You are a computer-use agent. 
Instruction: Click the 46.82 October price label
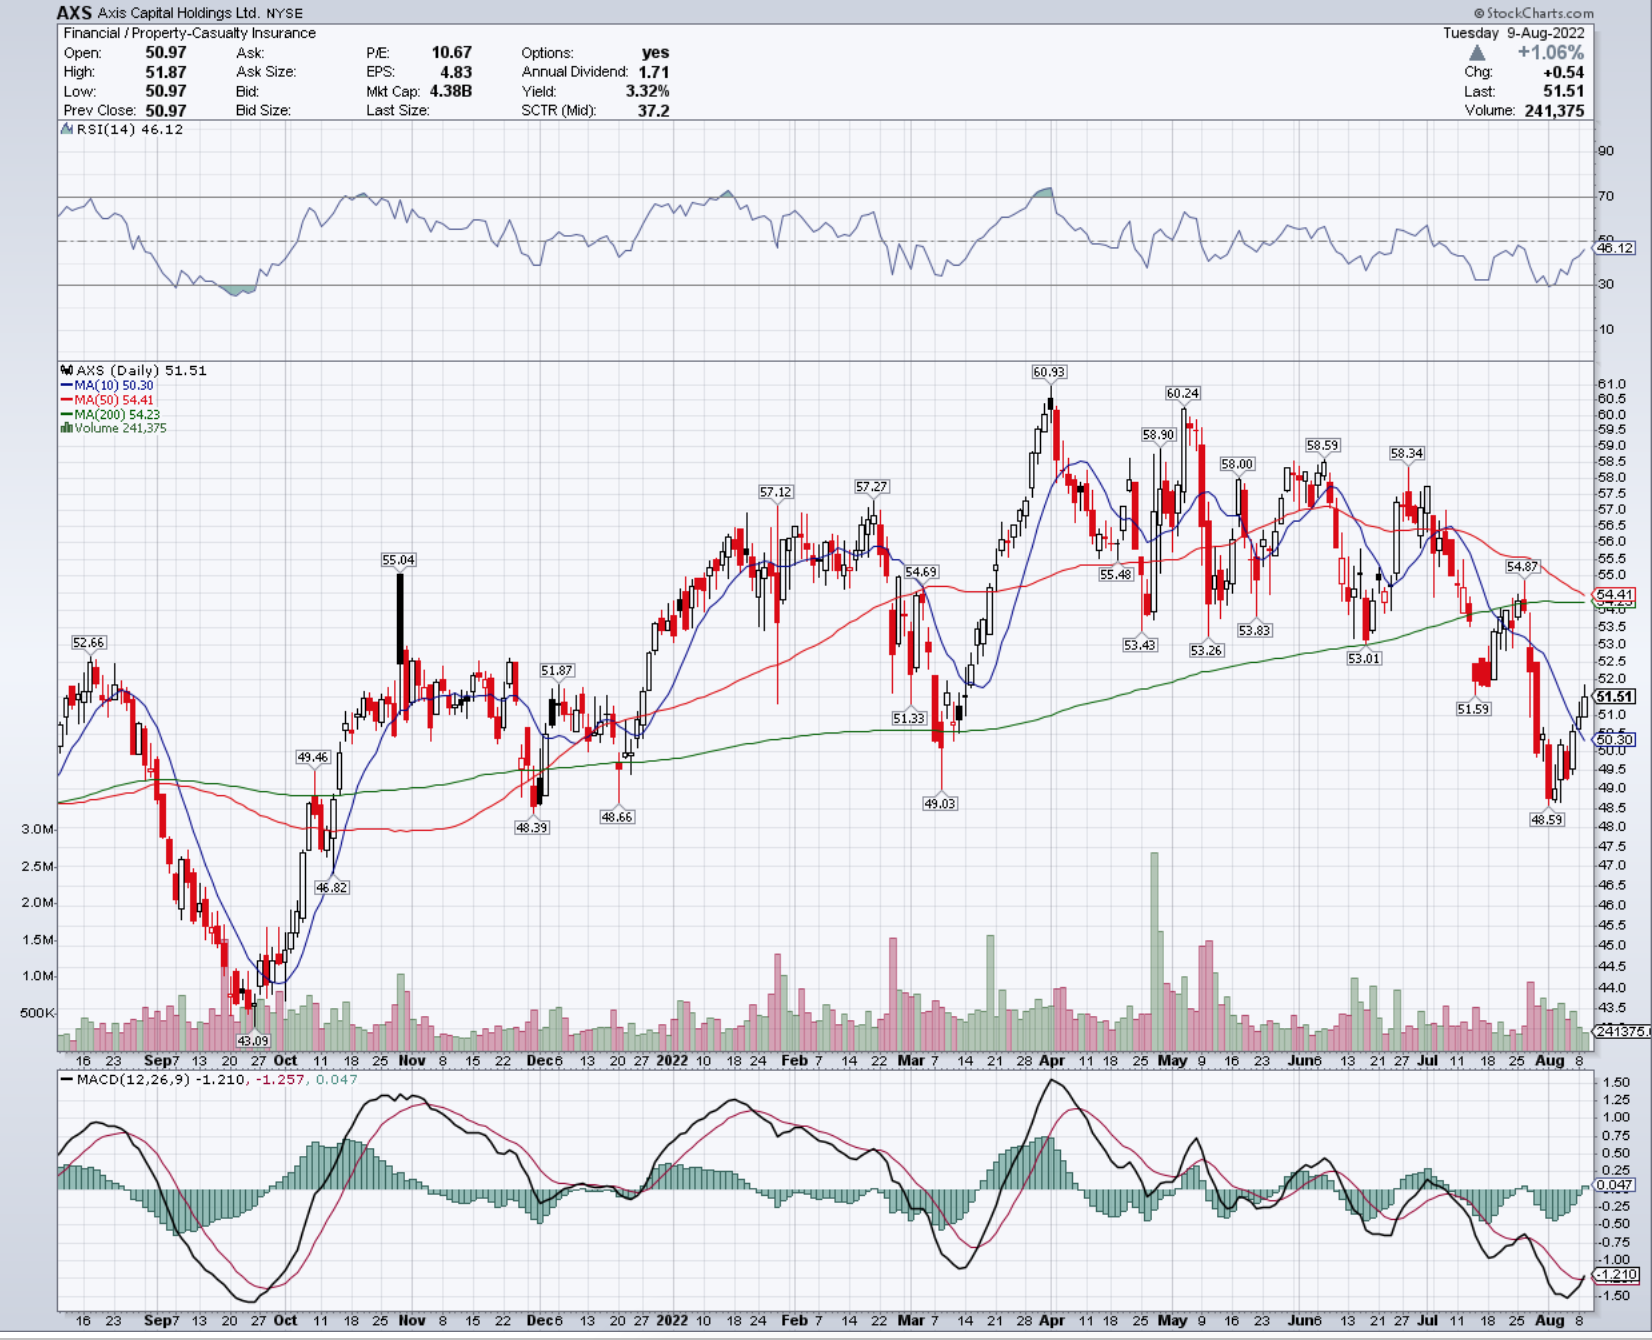[331, 888]
